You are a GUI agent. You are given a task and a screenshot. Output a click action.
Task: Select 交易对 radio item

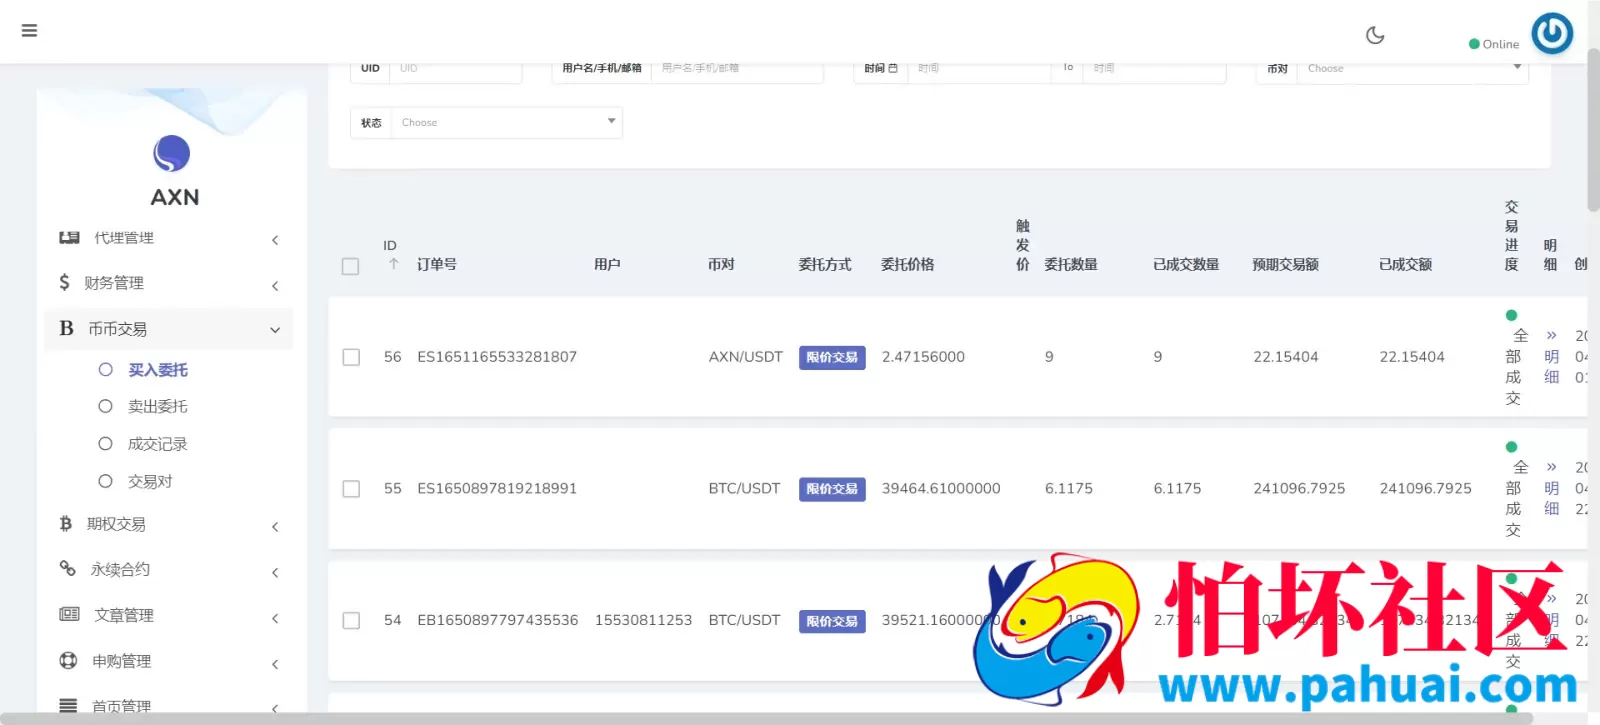[x=136, y=481]
